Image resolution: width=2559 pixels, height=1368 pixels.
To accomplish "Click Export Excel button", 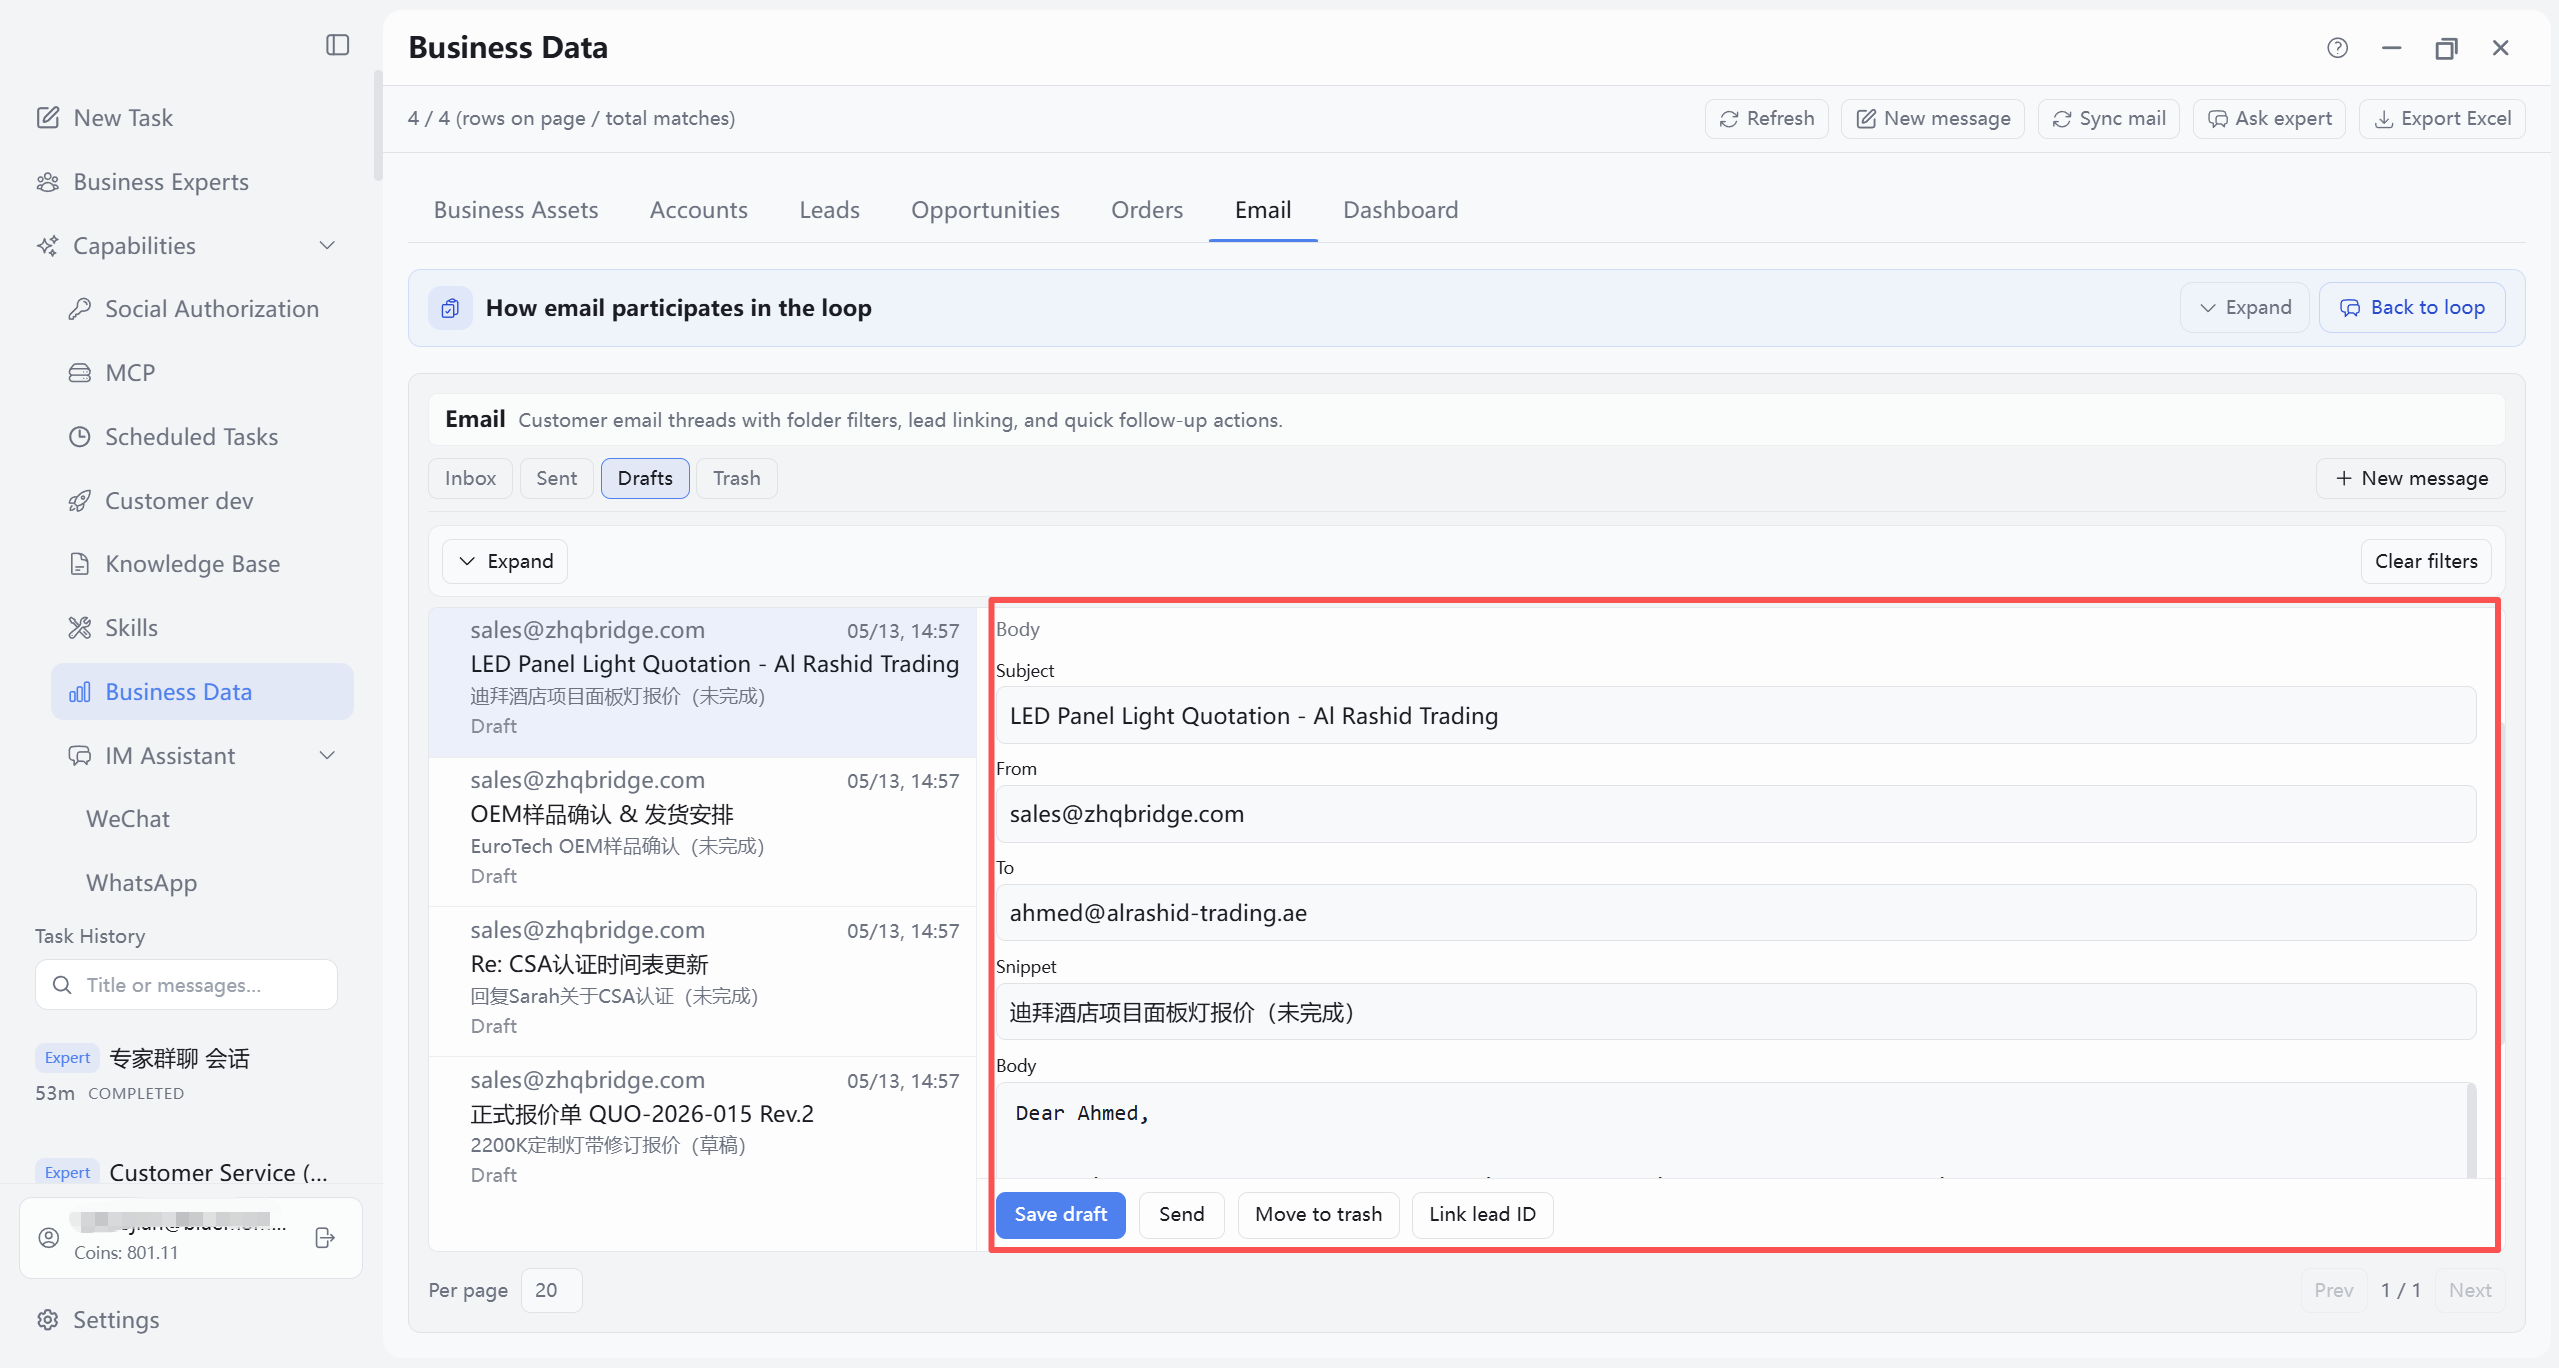I will [2442, 119].
